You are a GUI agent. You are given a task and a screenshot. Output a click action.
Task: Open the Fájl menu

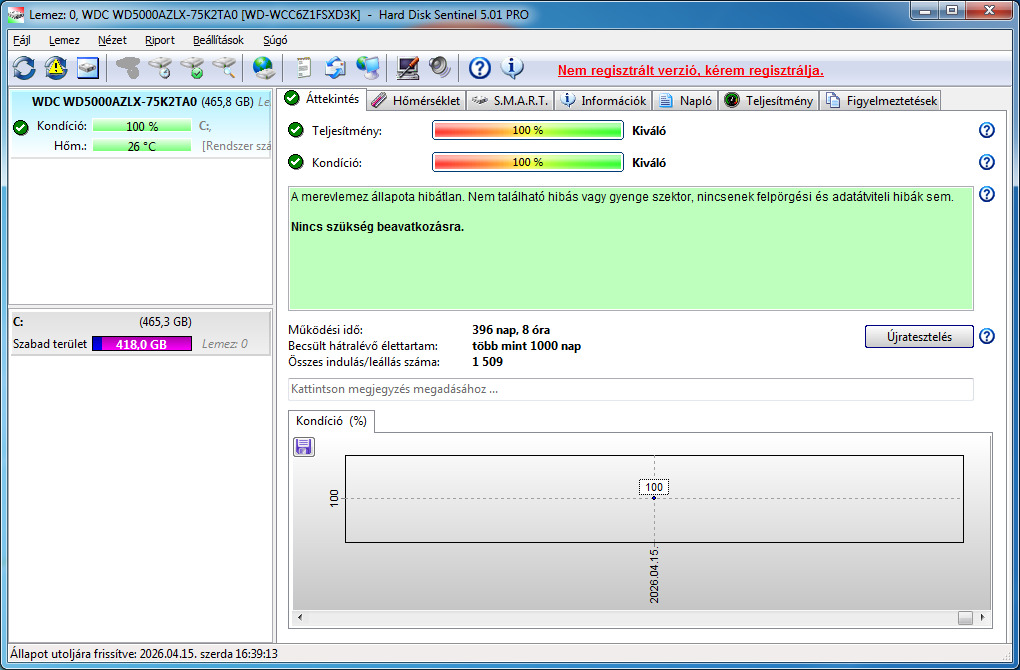(22, 40)
